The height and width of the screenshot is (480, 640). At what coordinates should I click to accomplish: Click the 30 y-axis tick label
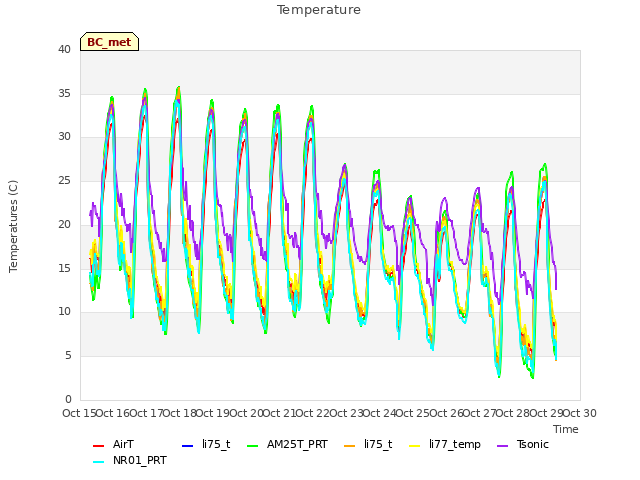(x=64, y=137)
